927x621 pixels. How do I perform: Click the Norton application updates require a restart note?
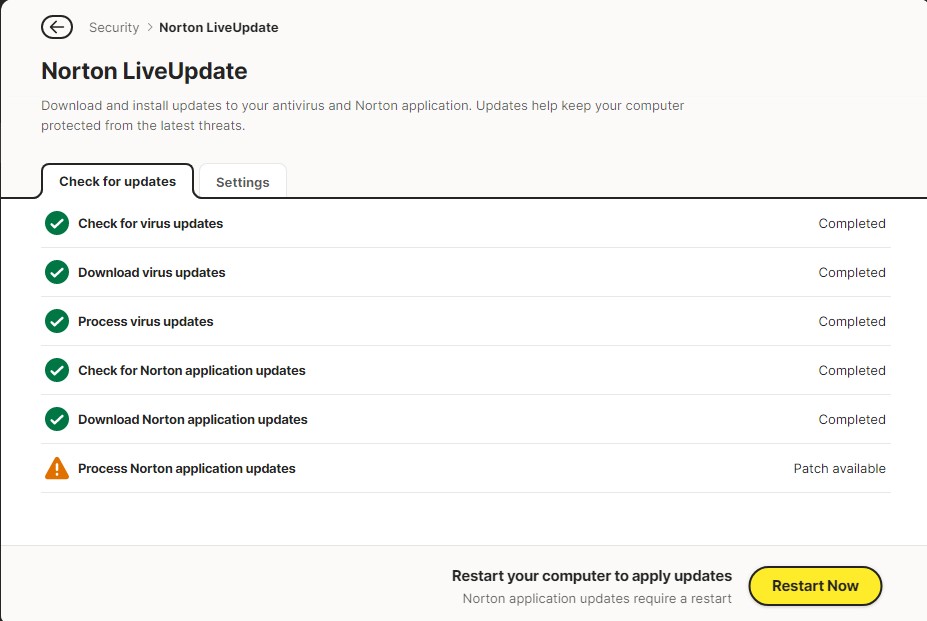tap(597, 599)
